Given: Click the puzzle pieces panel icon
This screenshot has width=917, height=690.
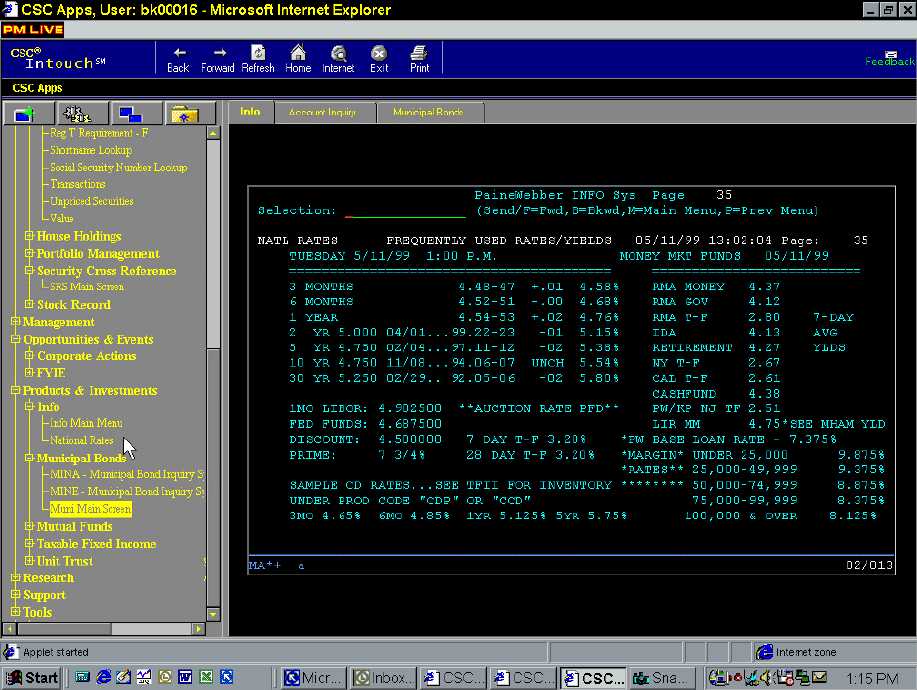Looking at the screenshot, I should (x=81, y=113).
